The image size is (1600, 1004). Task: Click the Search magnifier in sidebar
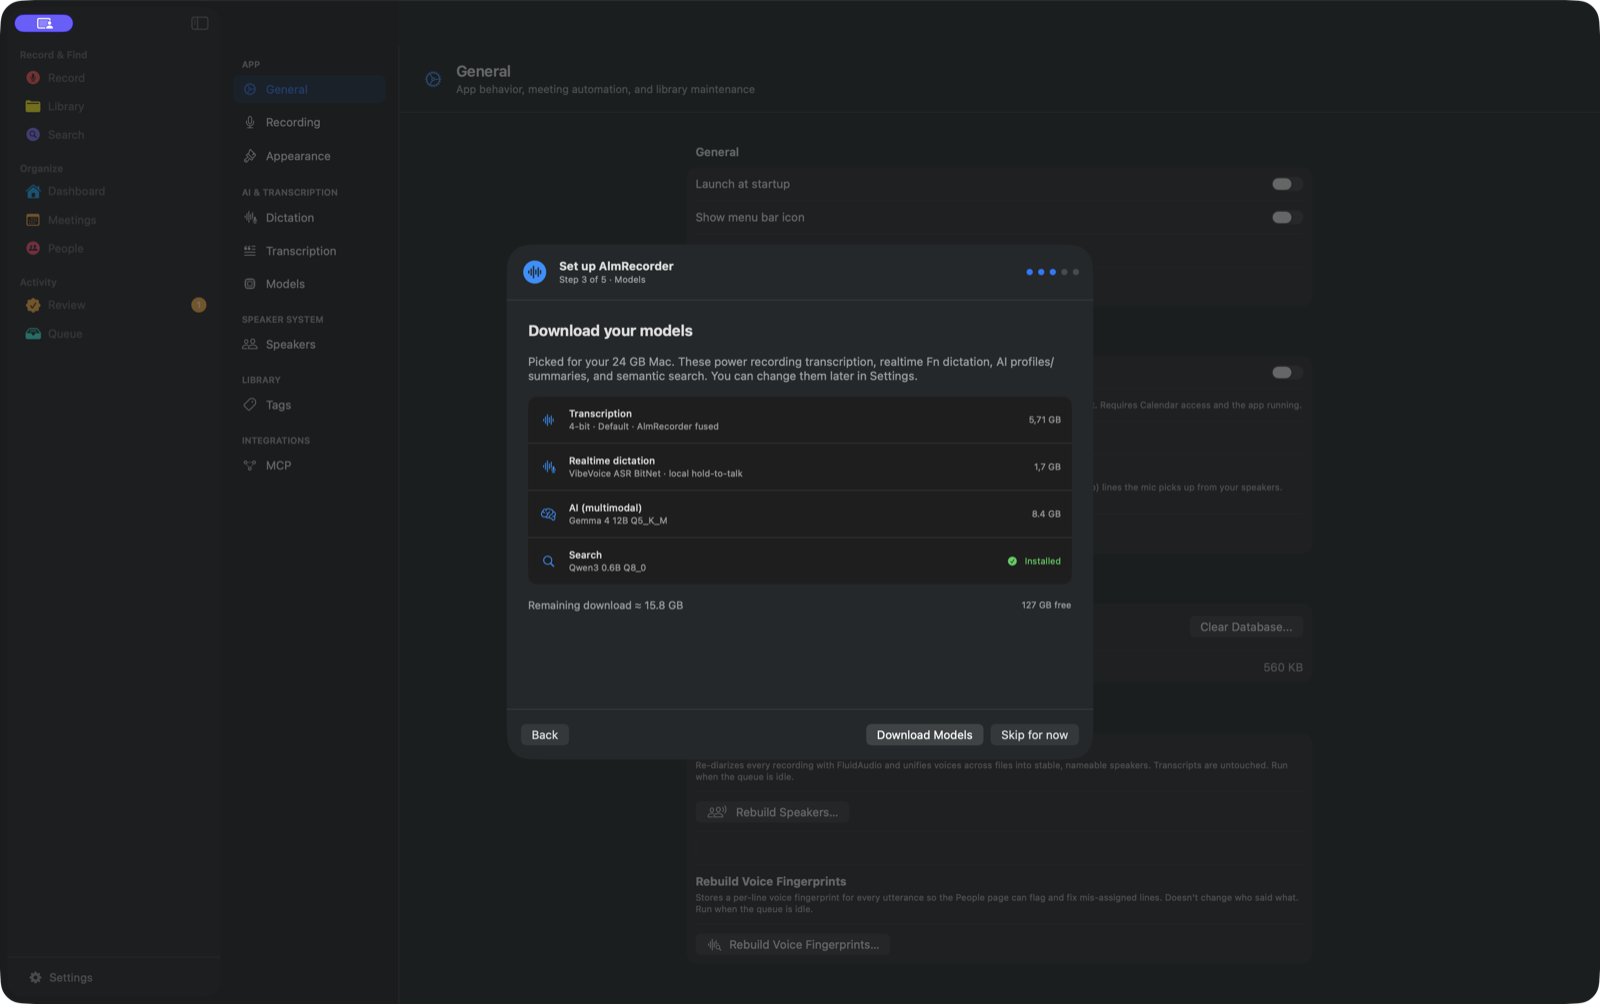pos(33,135)
